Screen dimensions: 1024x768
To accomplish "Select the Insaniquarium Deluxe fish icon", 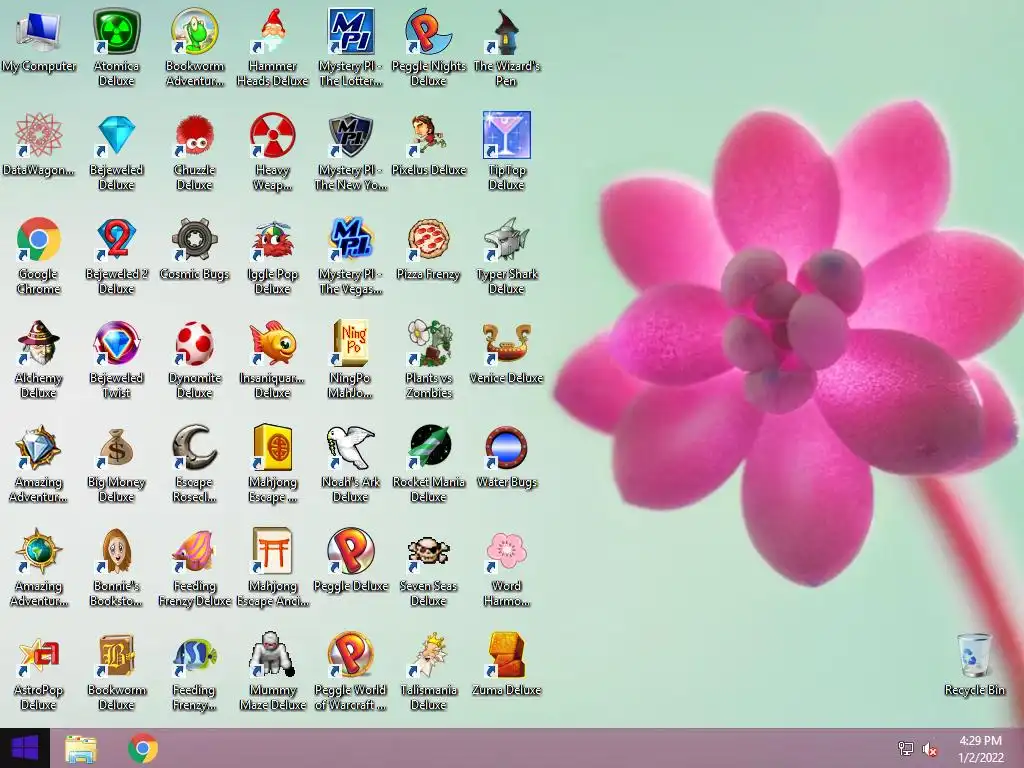I will point(272,343).
